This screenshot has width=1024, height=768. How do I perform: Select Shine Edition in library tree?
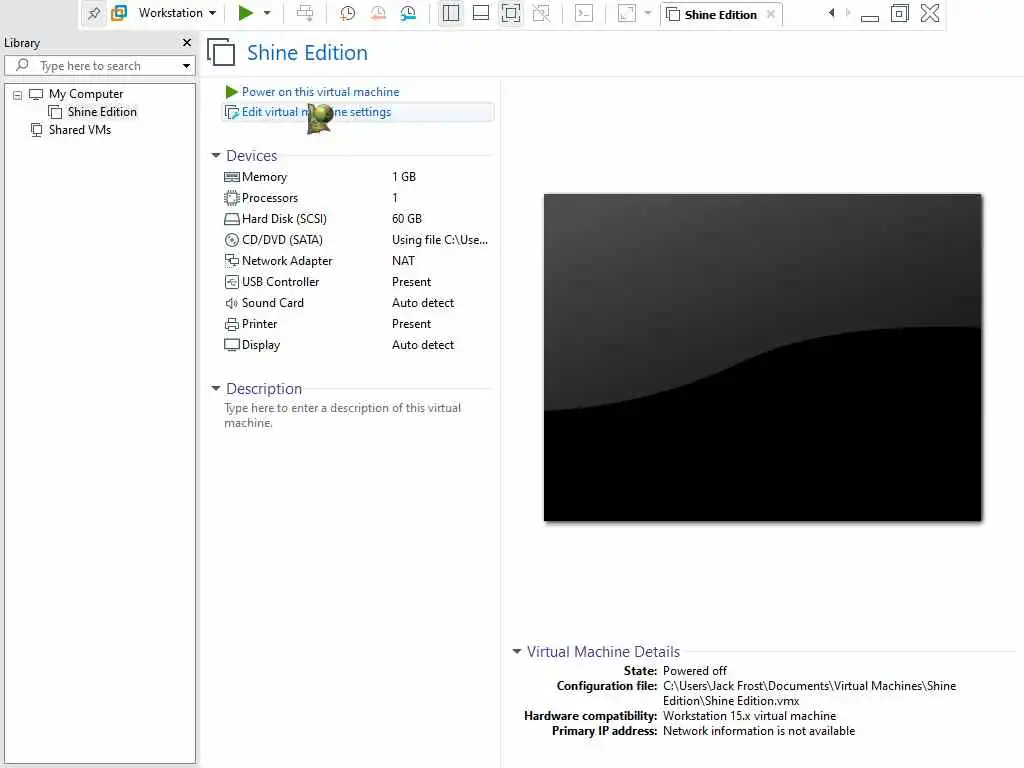pyautogui.click(x=102, y=112)
